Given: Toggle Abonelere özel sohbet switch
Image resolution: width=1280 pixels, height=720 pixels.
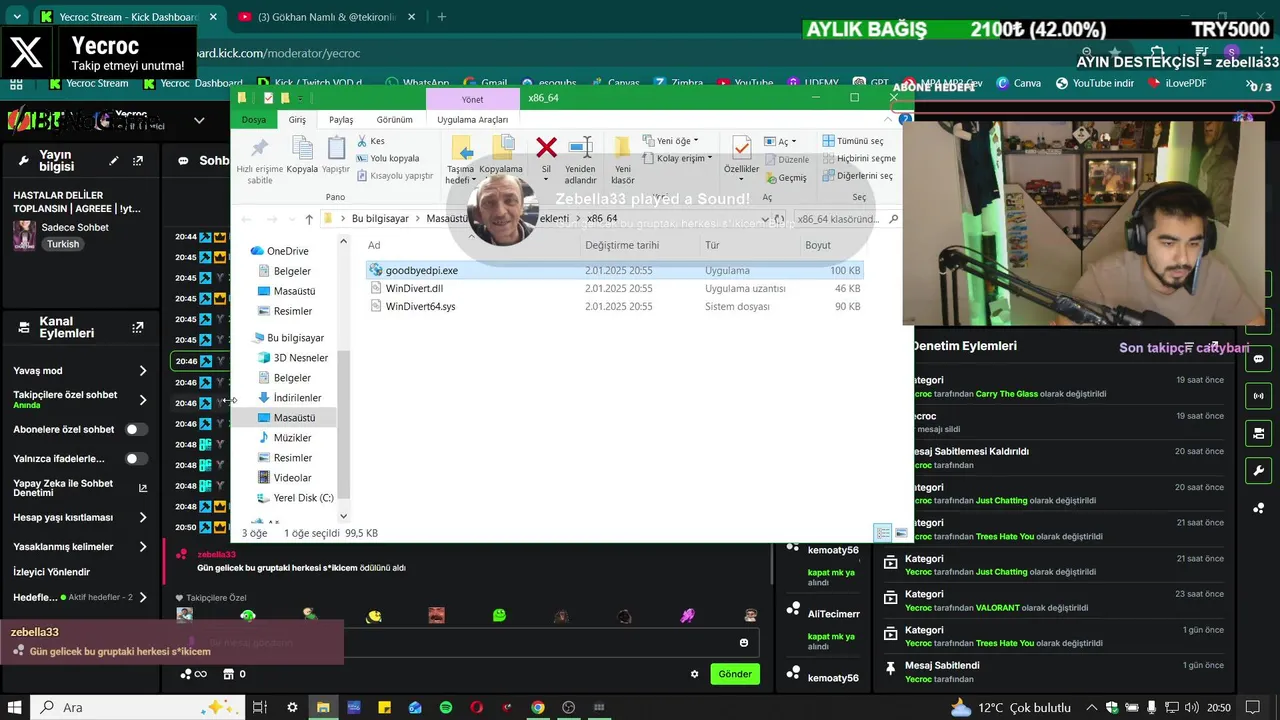Looking at the screenshot, I should [136, 430].
